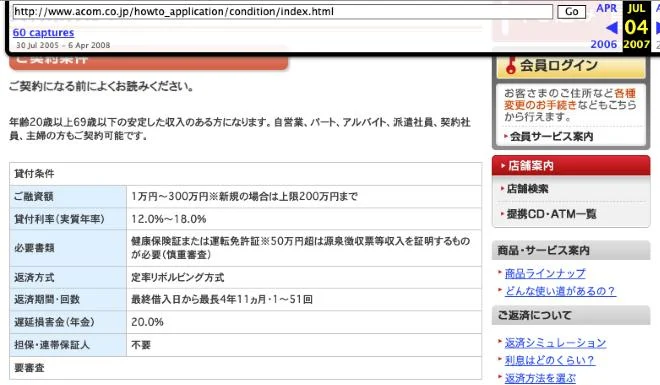Click the 12.0%～18.0% rate value

[x=168, y=219]
